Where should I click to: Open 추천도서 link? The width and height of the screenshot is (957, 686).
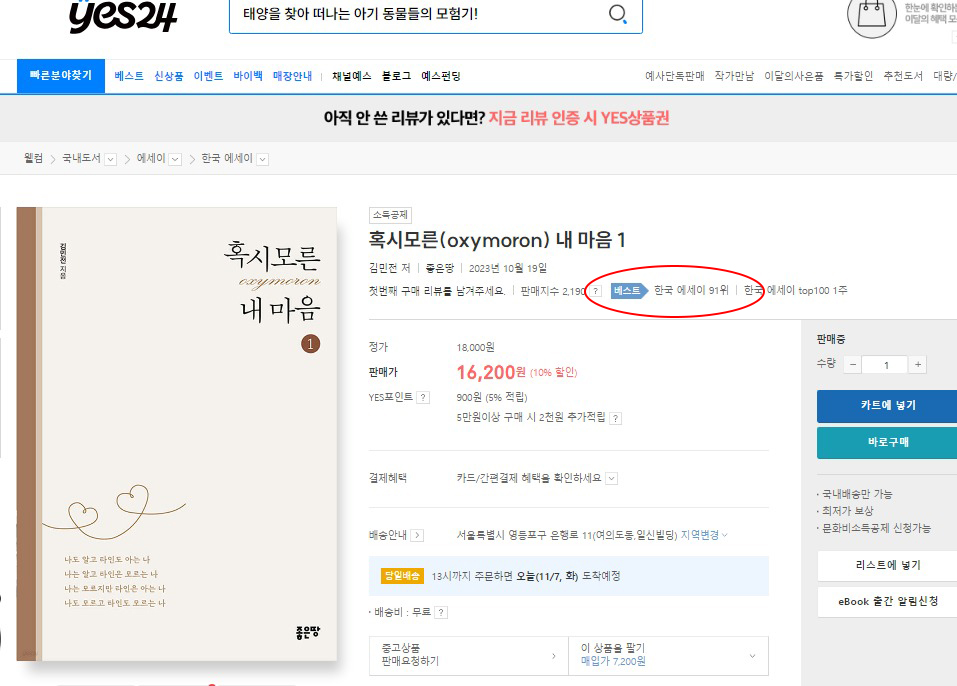(903, 76)
